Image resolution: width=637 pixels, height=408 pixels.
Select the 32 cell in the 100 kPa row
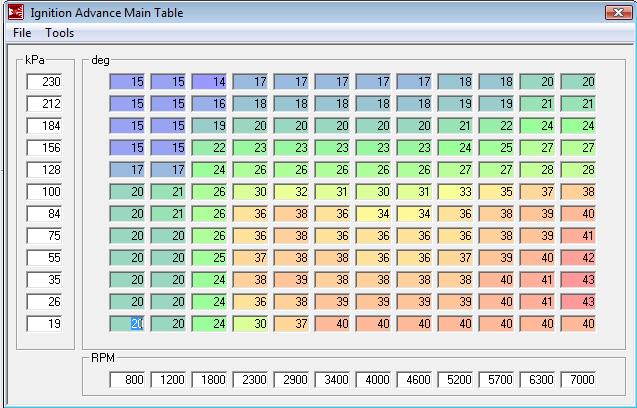(x=291, y=191)
